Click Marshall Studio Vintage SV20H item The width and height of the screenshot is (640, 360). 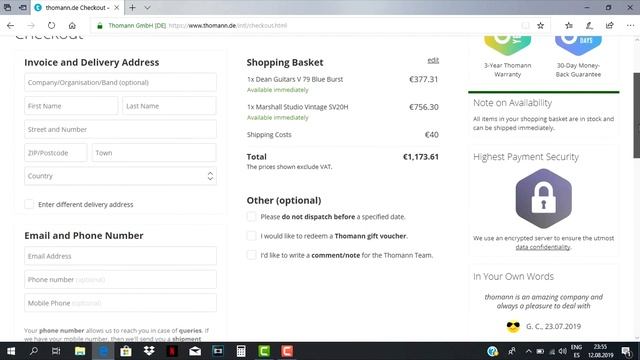click(x=298, y=107)
